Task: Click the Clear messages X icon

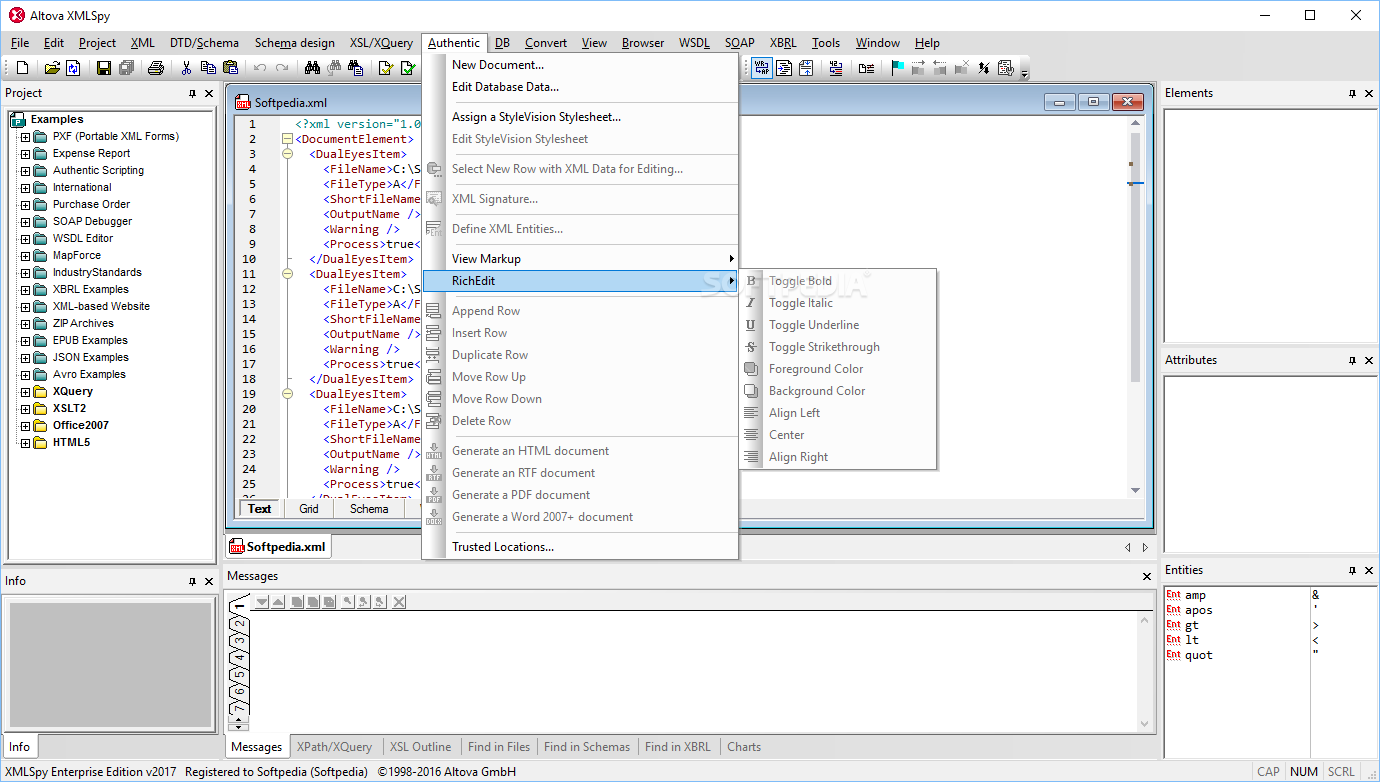Action: pos(399,601)
